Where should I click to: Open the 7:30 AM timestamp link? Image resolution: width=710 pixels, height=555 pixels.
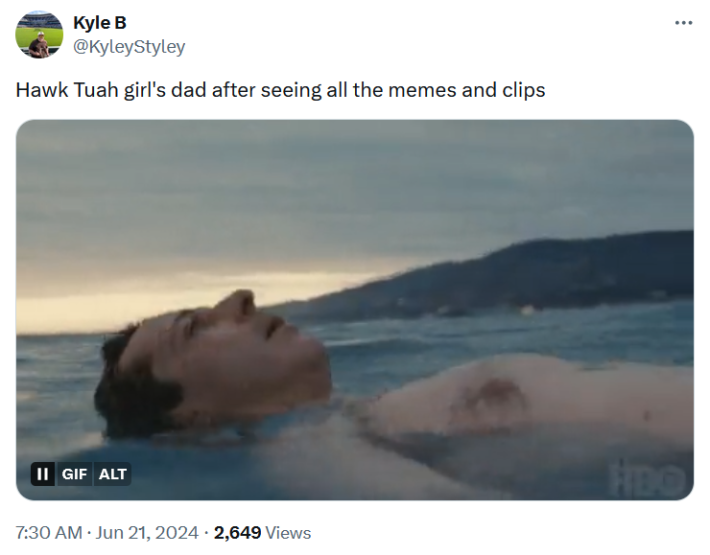[x=49, y=533]
